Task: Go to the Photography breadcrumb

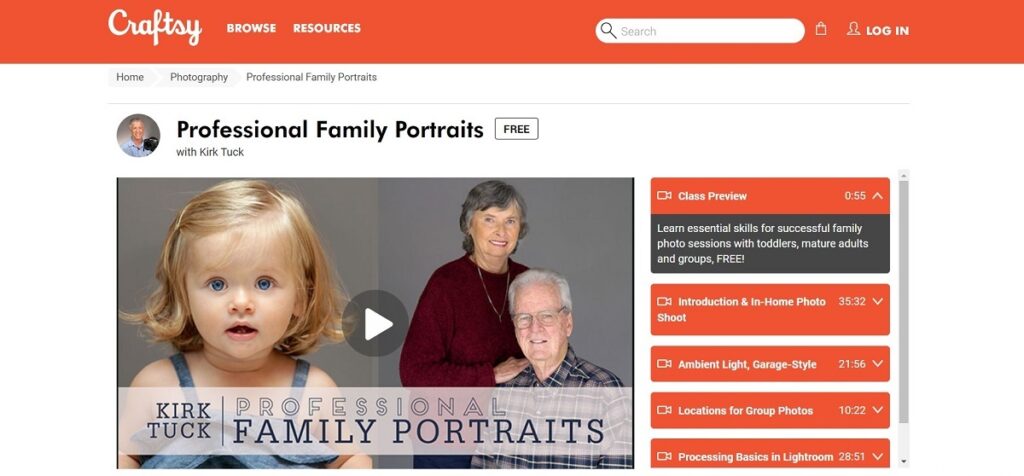Action: [x=199, y=77]
